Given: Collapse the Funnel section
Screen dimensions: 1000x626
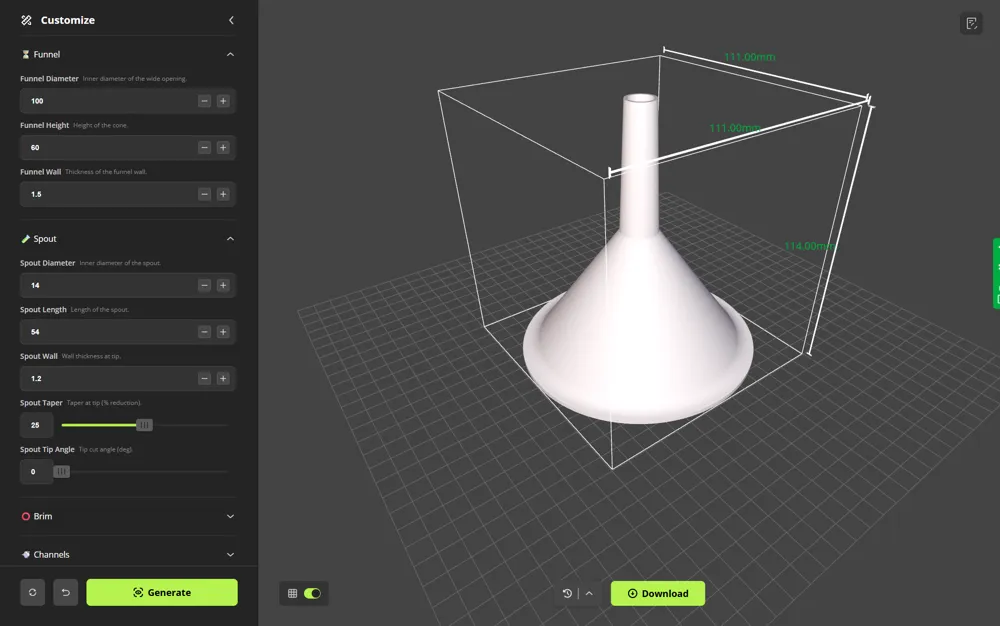Looking at the screenshot, I should click(x=232, y=54).
